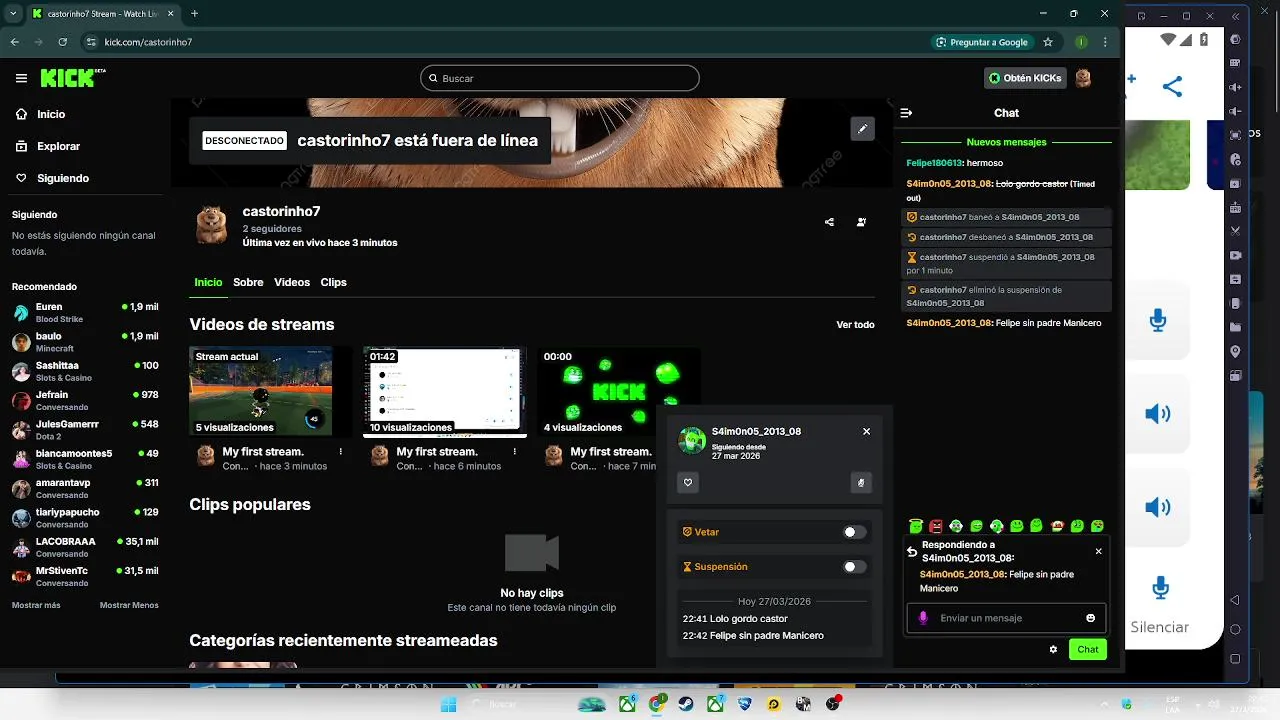The height and width of the screenshot is (720, 1280).
Task: Open recommended channel Sashittaa
Action: (x=85, y=371)
